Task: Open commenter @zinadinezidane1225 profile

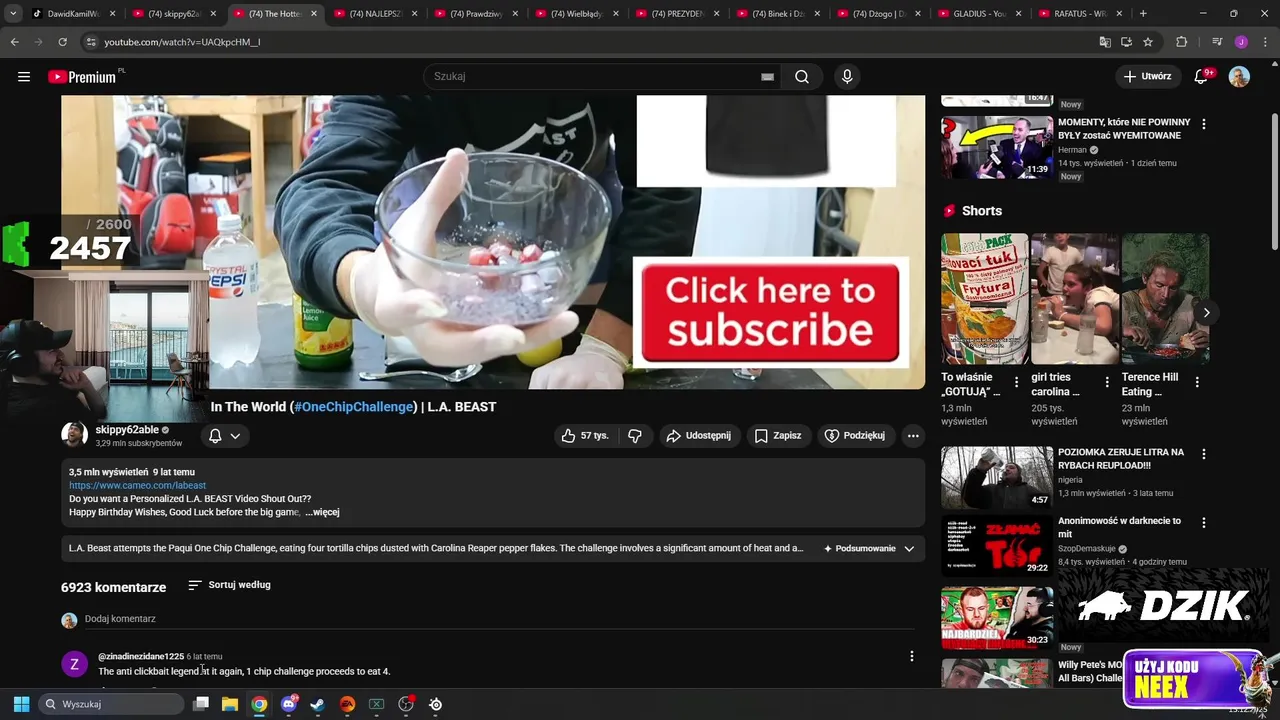Action: (x=141, y=657)
